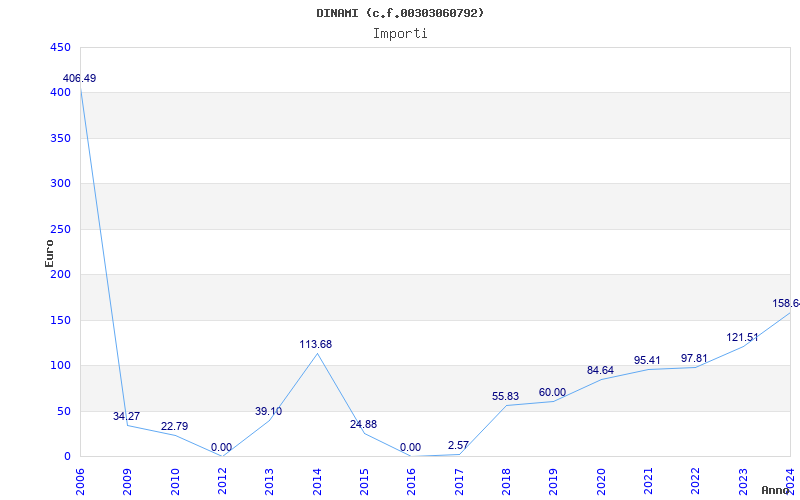This screenshot has height=500, width=800.
Task: Click the 55.83 data label
Action: click(505, 396)
